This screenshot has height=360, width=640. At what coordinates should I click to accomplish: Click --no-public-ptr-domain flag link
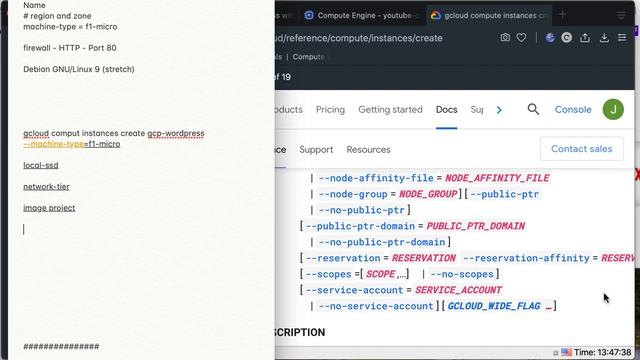(x=382, y=242)
